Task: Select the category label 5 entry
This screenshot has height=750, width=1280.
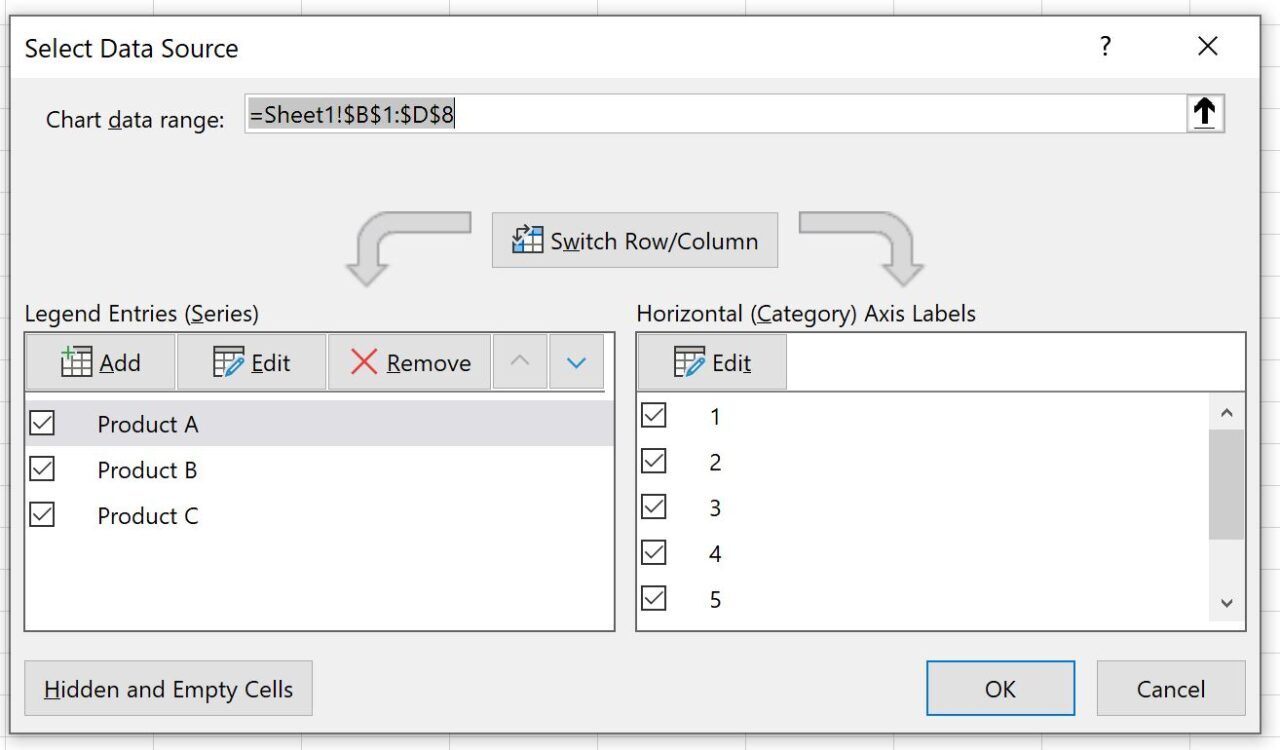Action: pyautogui.click(x=714, y=599)
